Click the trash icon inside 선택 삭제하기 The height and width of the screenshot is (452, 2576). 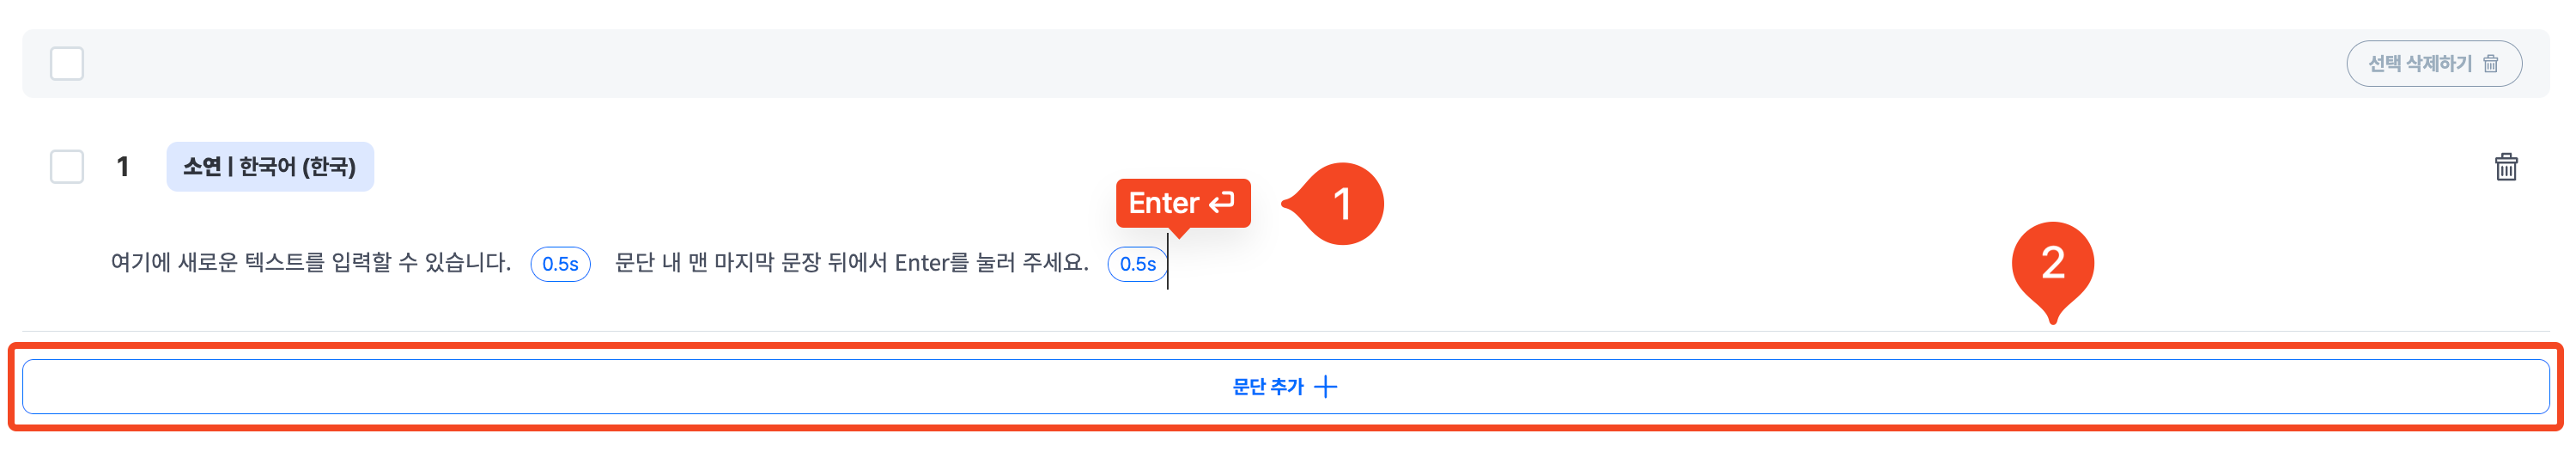(x=2491, y=63)
